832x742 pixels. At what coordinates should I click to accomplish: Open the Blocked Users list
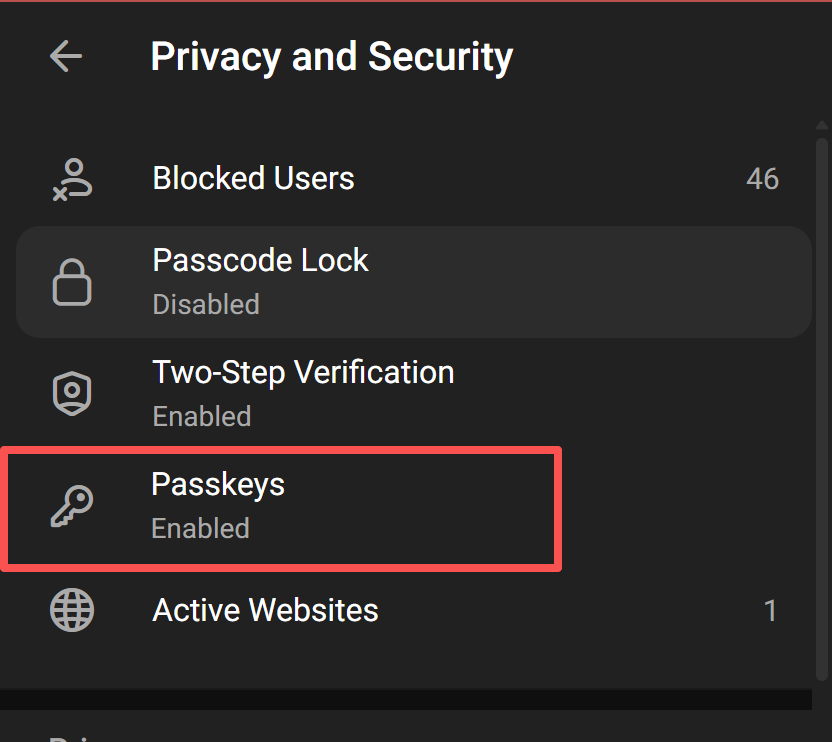click(253, 179)
